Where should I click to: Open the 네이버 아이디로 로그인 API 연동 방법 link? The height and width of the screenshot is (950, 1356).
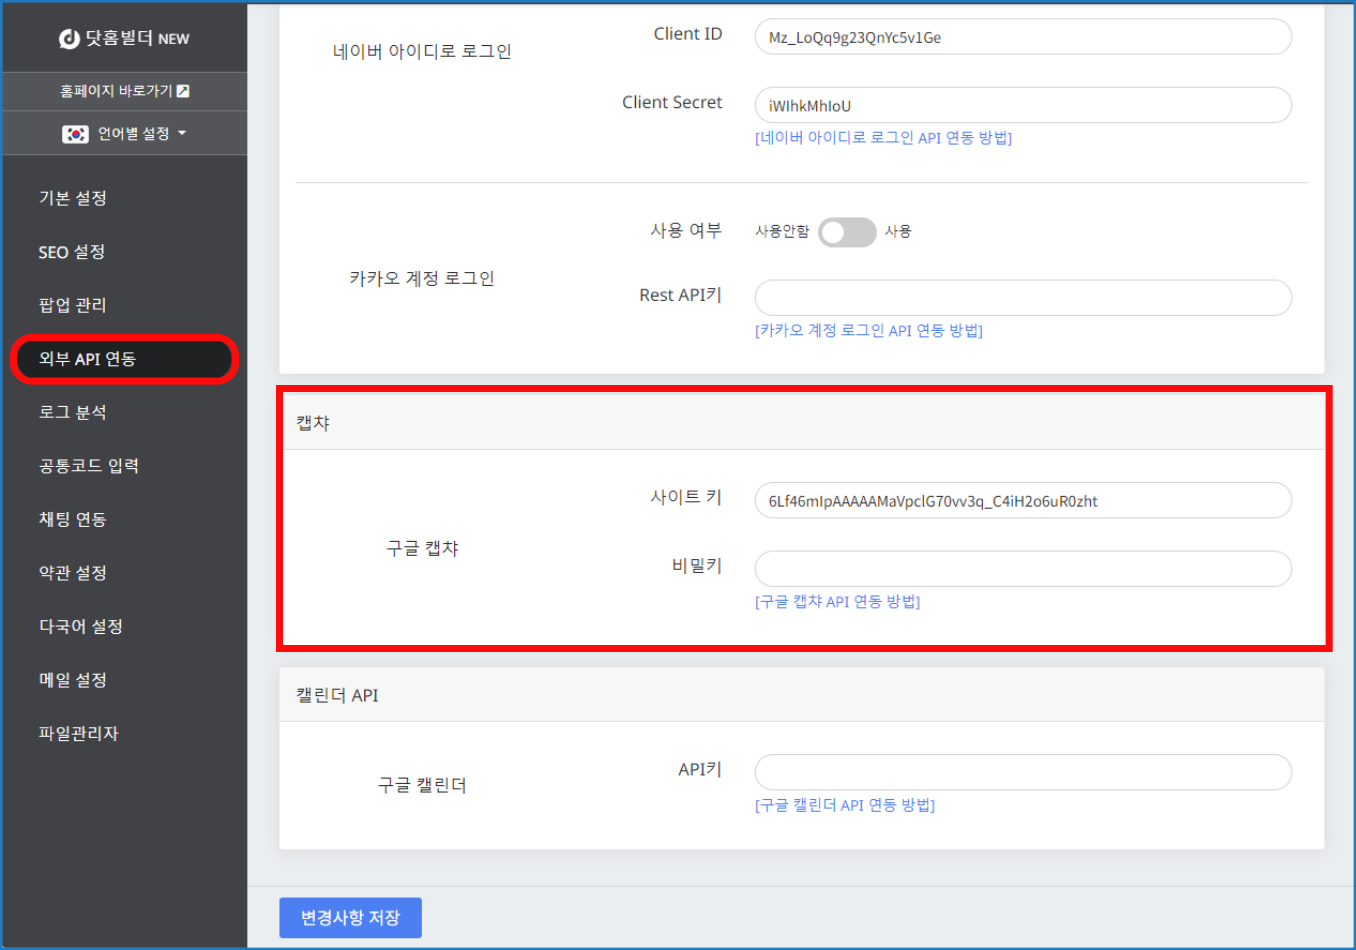click(883, 138)
